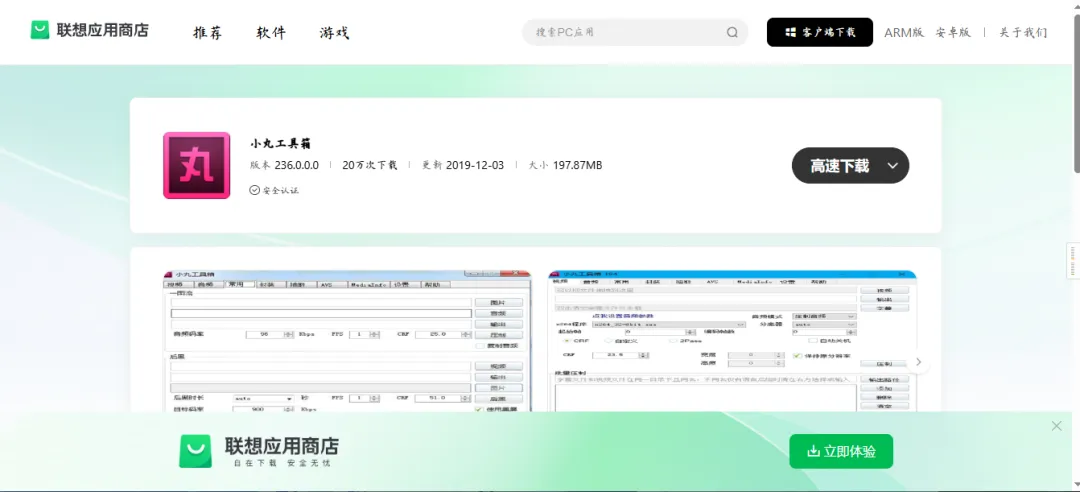Click the banner 联想应用商店 logo icon
The height and width of the screenshot is (492, 1080).
(196, 451)
